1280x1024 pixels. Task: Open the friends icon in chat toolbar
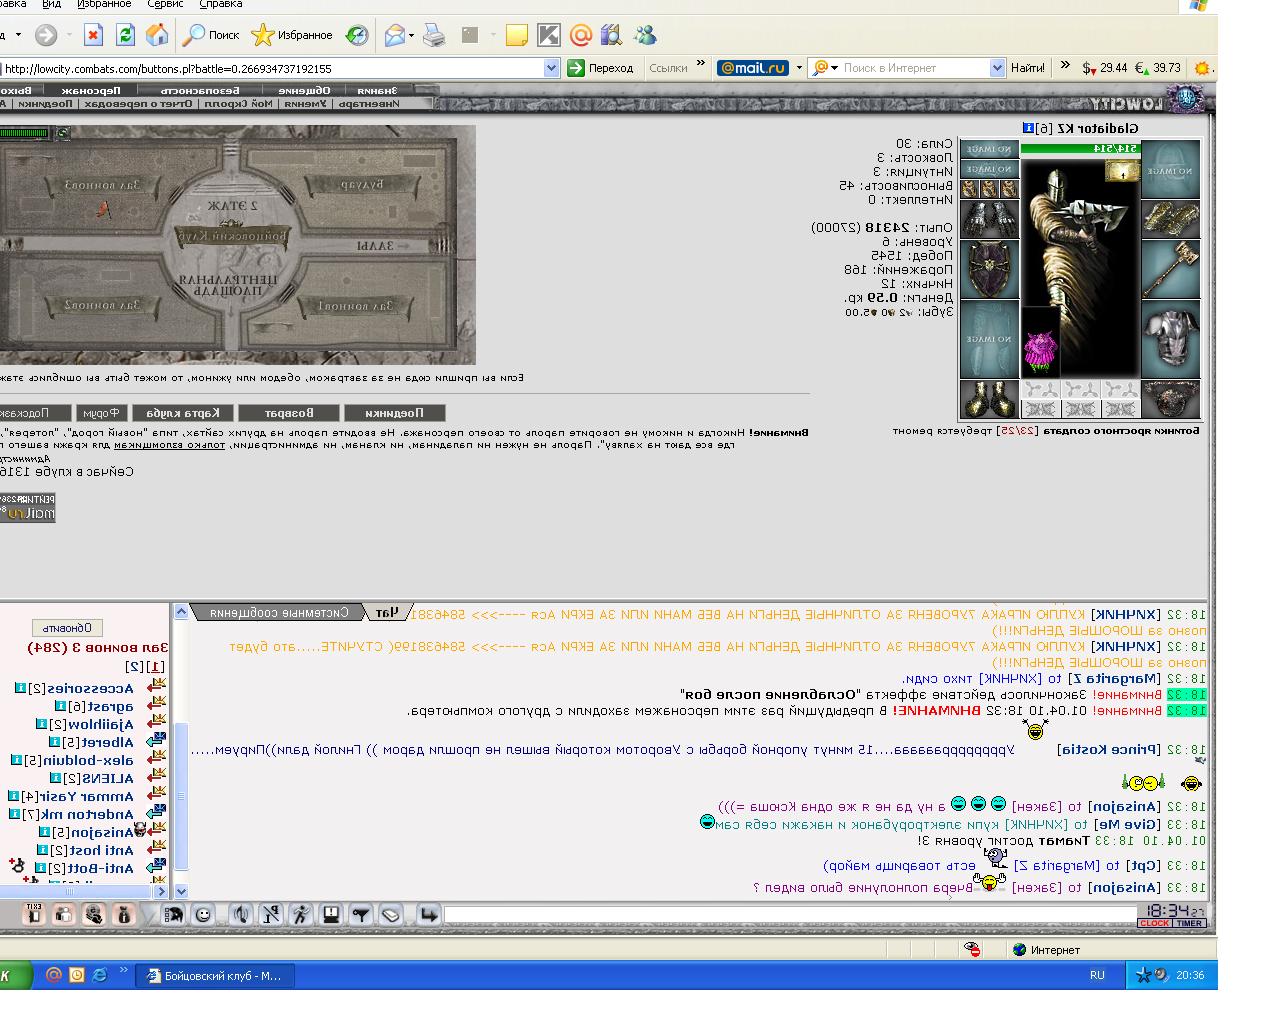point(64,914)
